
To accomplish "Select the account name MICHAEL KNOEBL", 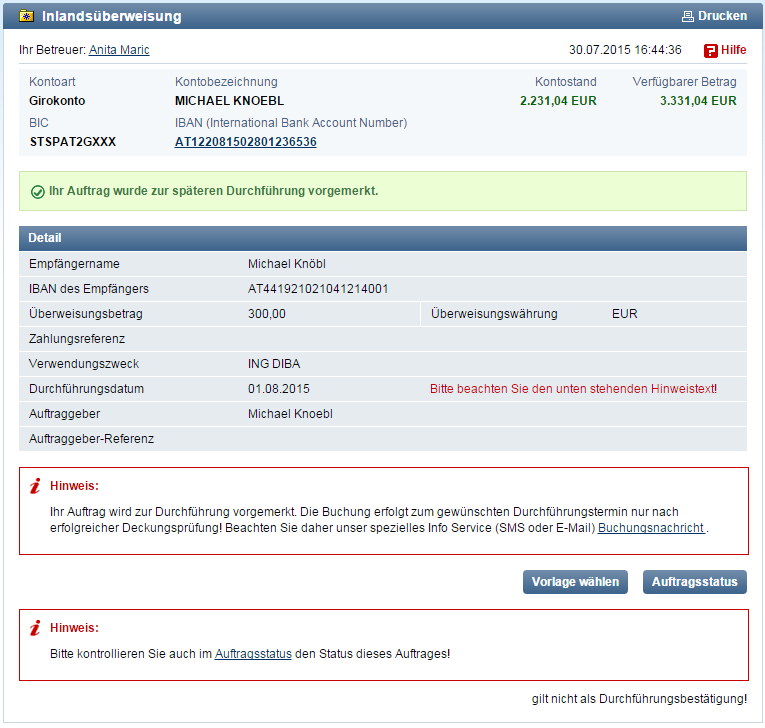I will point(229,101).
